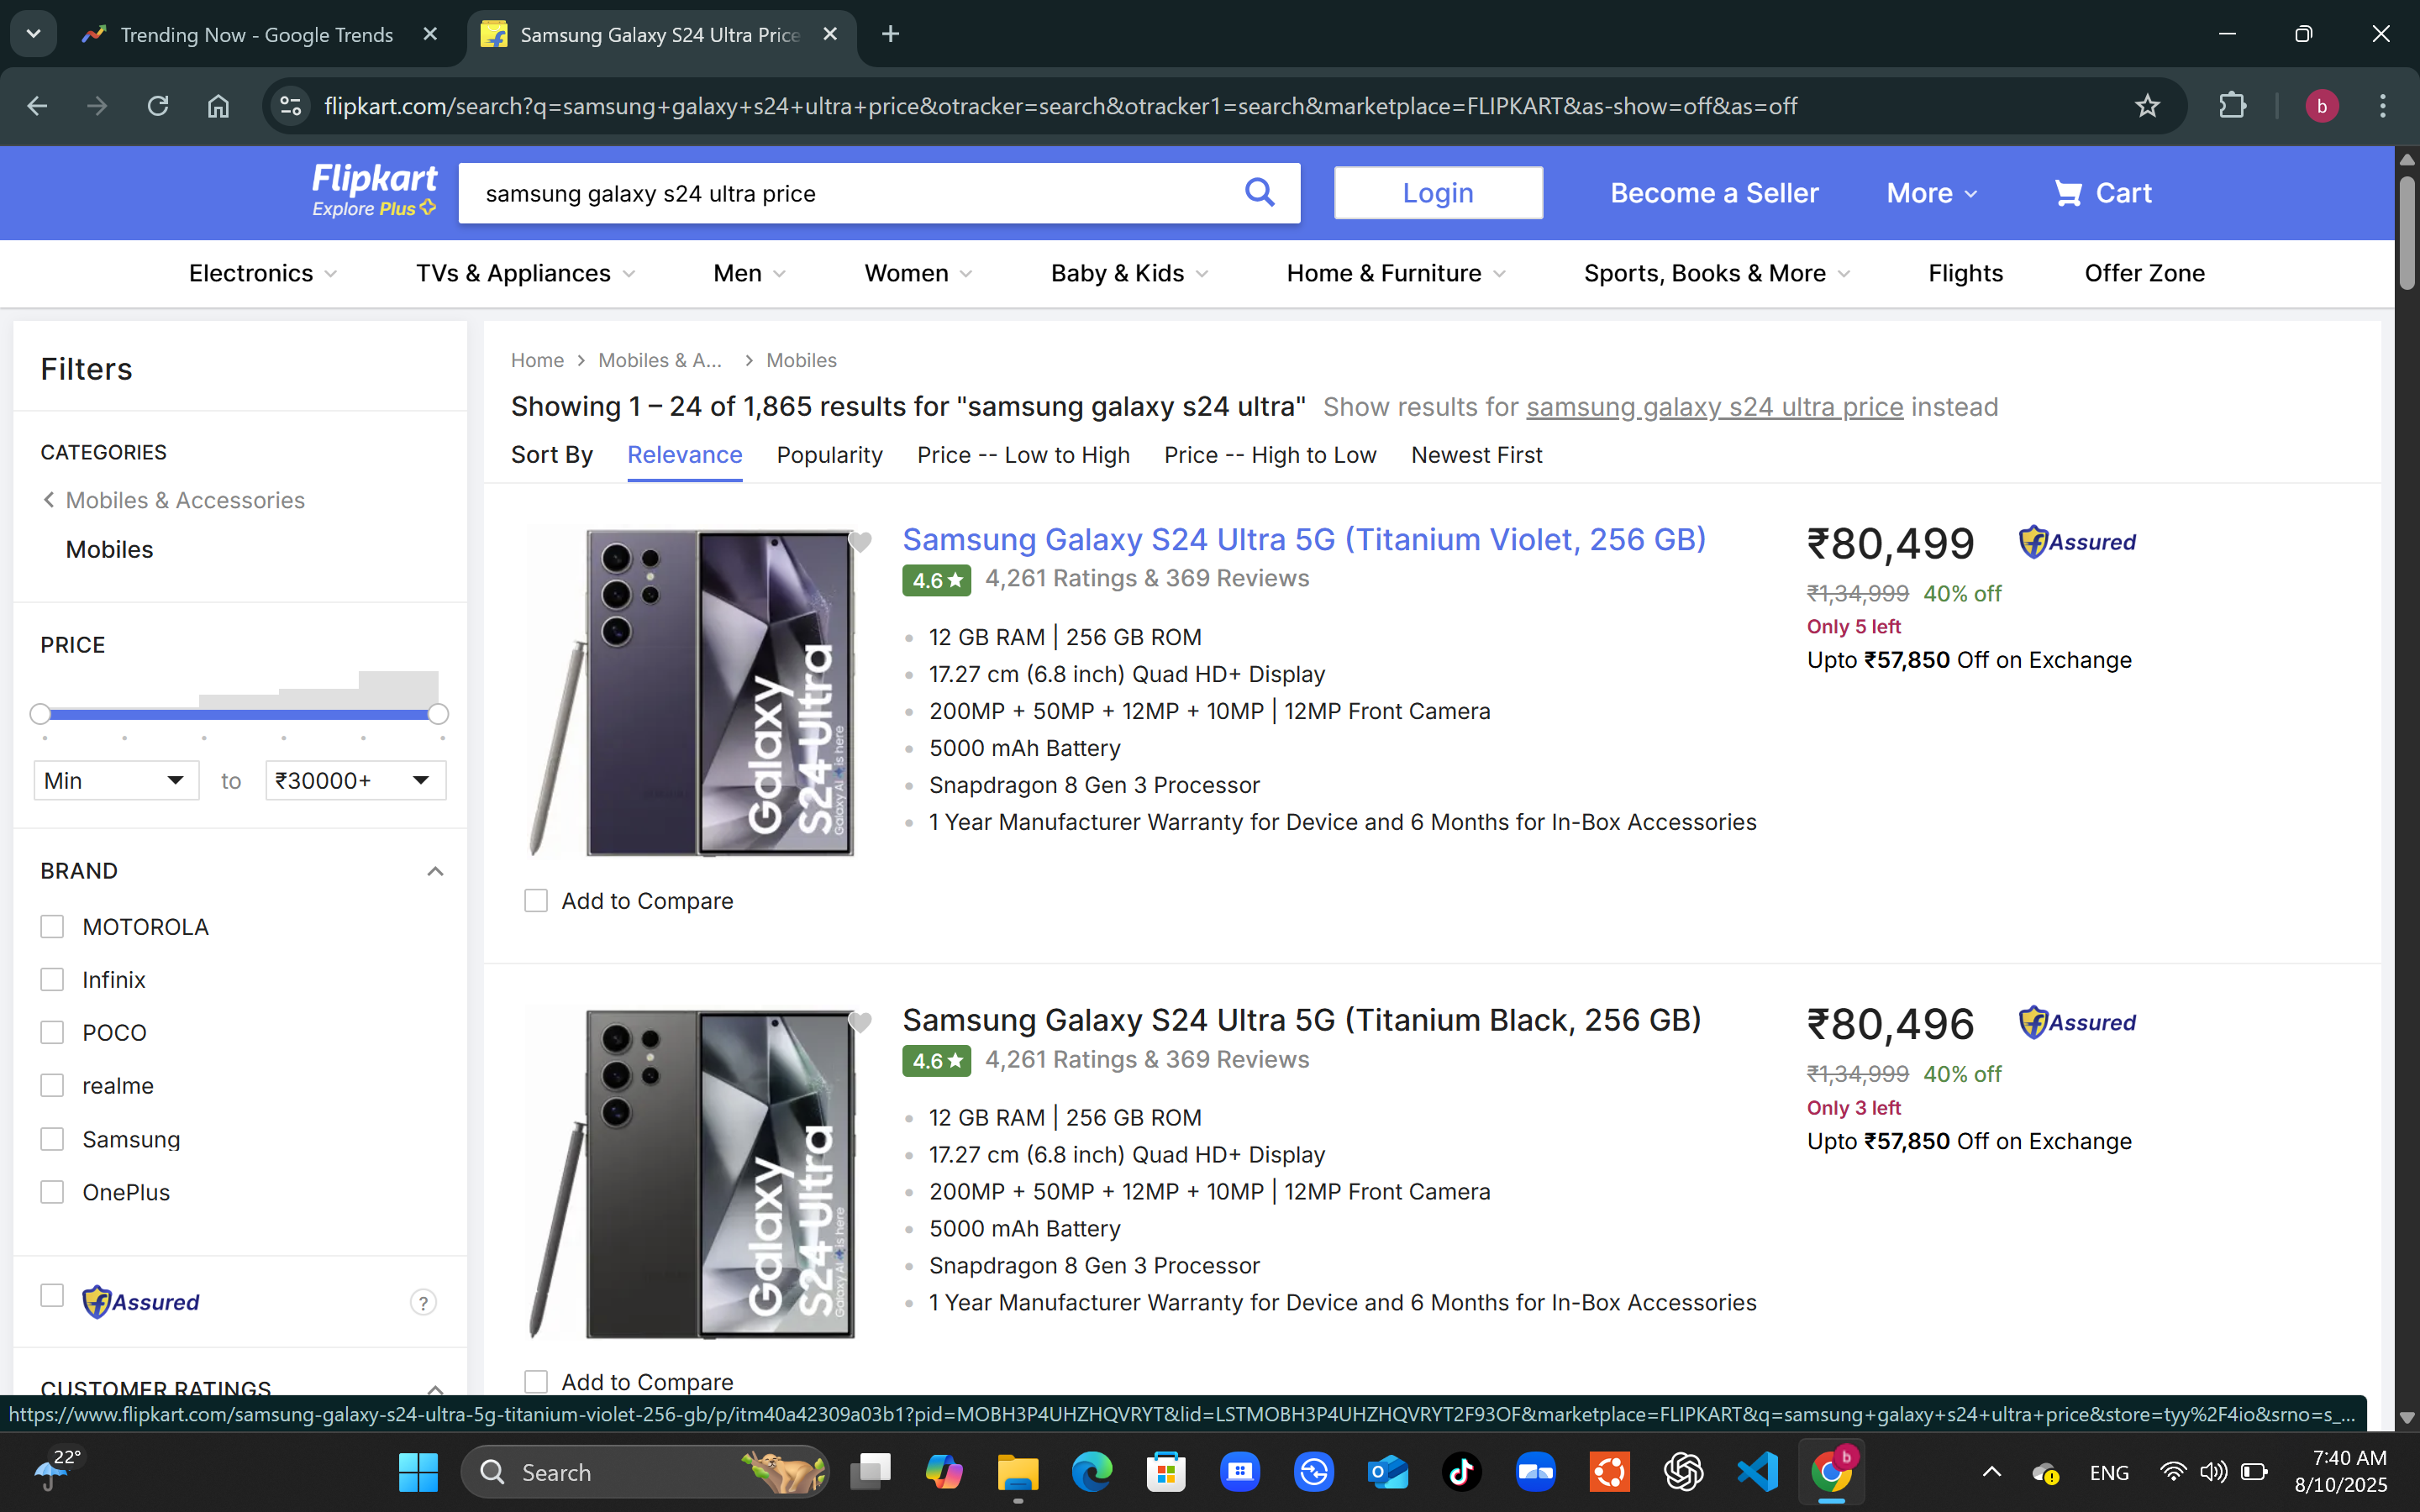
Task: Expand TVs & Appliances category menu
Action: click(526, 273)
